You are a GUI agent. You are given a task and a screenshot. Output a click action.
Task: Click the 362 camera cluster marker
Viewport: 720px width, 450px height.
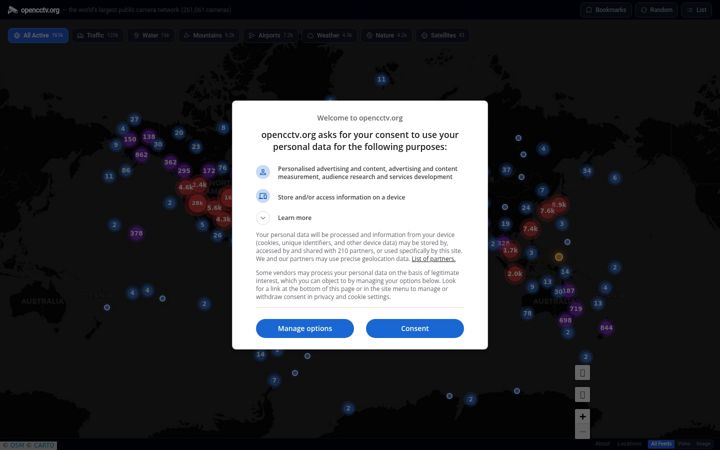point(170,162)
